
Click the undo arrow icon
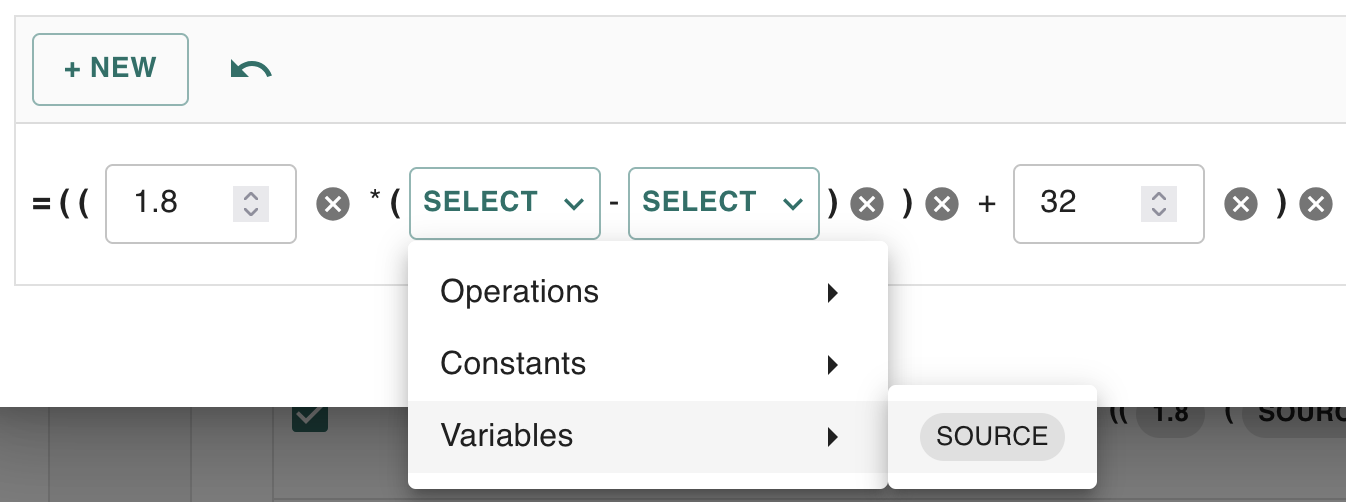[251, 69]
